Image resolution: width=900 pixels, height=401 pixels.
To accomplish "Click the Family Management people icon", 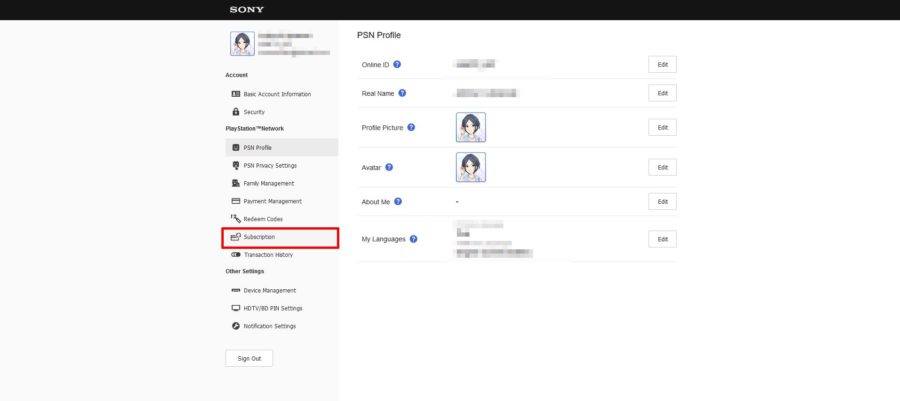I will click(x=235, y=184).
